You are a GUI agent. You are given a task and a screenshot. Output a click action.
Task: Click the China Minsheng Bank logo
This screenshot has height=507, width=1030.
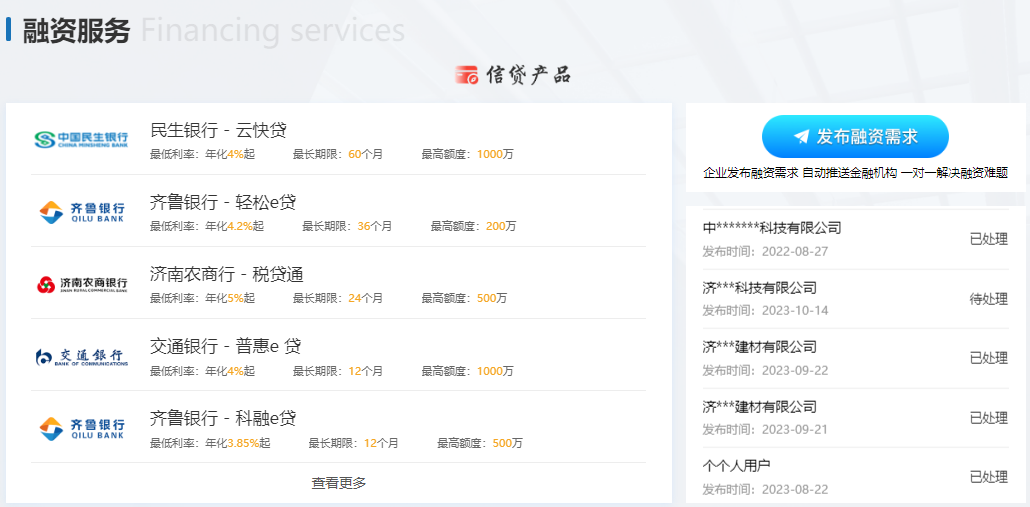pyautogui.click(x=81, y=139)
